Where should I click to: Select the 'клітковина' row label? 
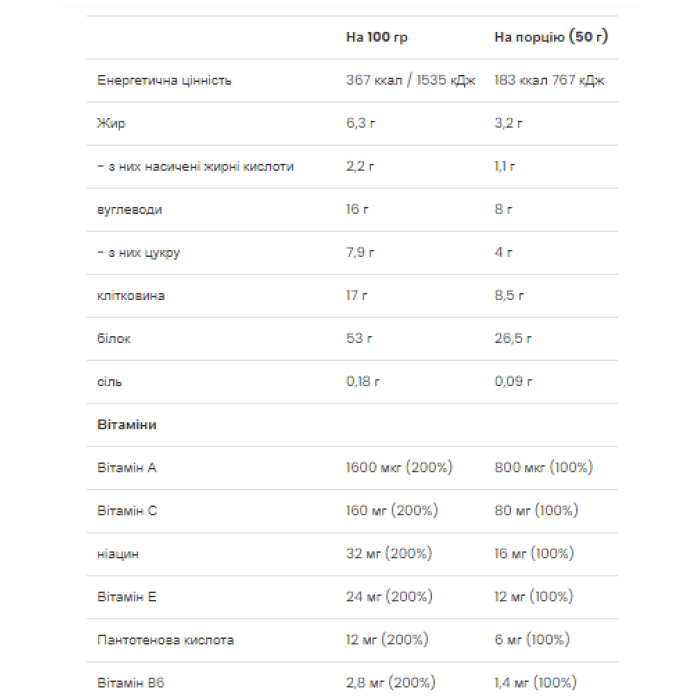[x=131, y=295]
